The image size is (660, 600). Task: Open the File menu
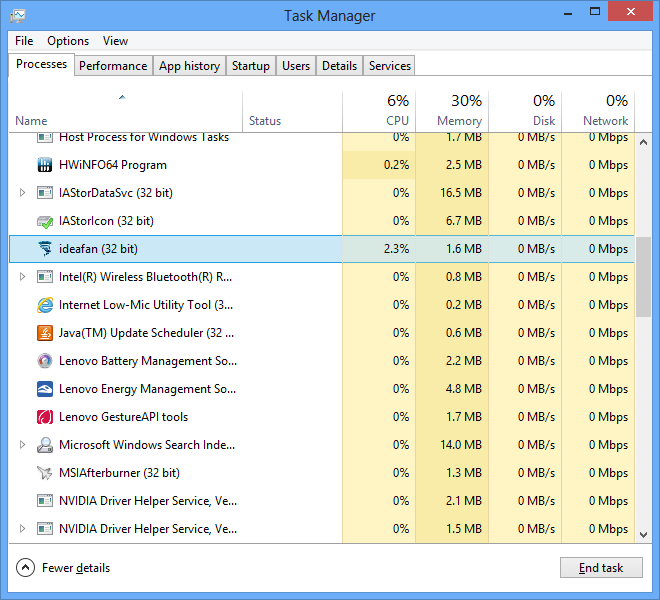24,41
